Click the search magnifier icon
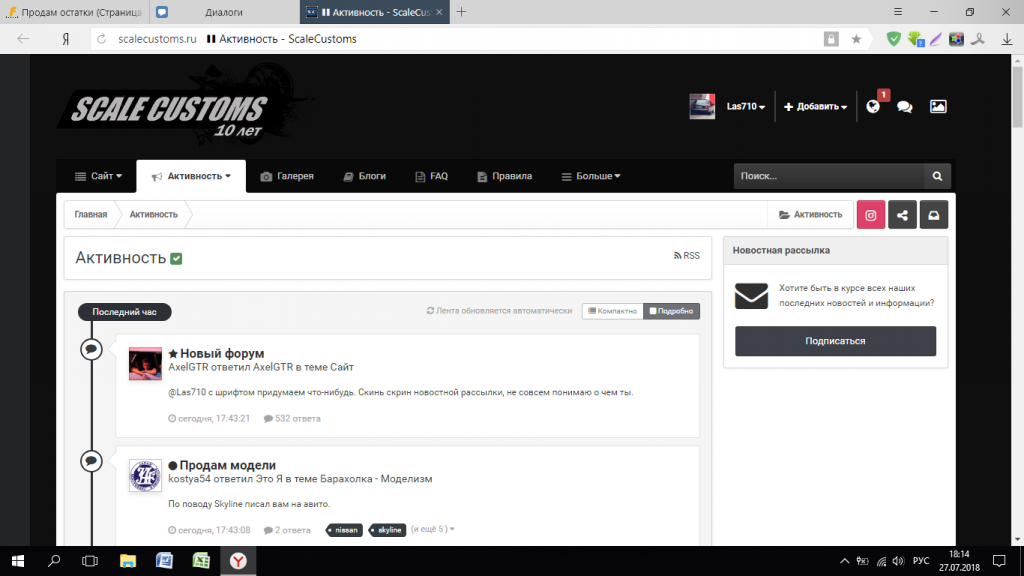This screenshot has width=1024, height=576. click(937, 176)
